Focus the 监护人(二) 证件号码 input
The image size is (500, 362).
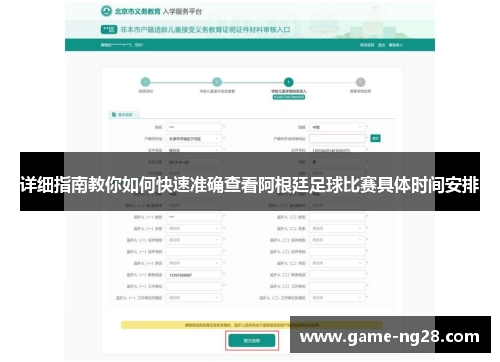point(337,252)
